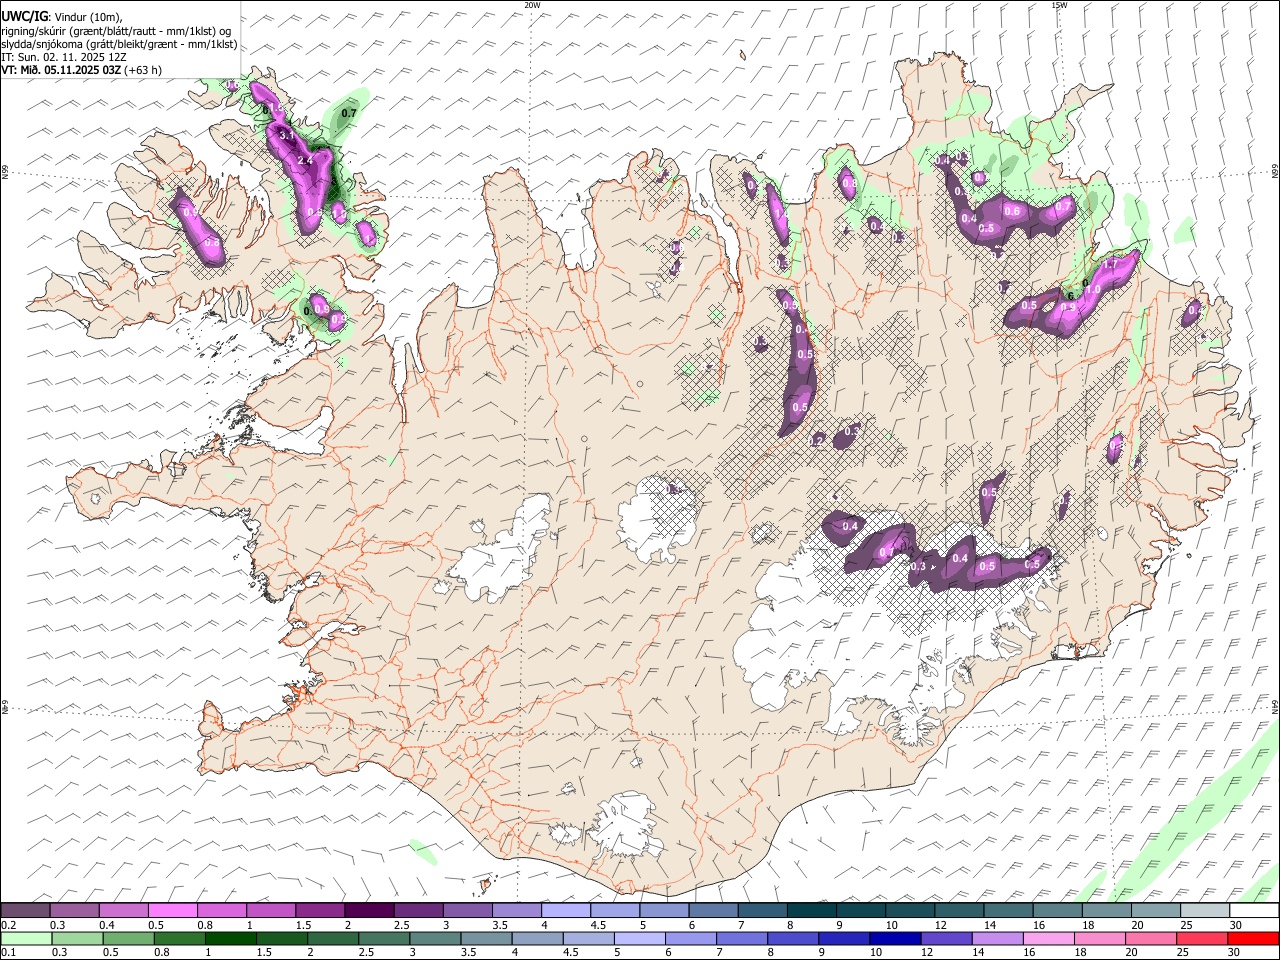Select hot pink 20 swatch in lower legend row
This screenshot has width=1280, height=960.
coord(1151,938)
